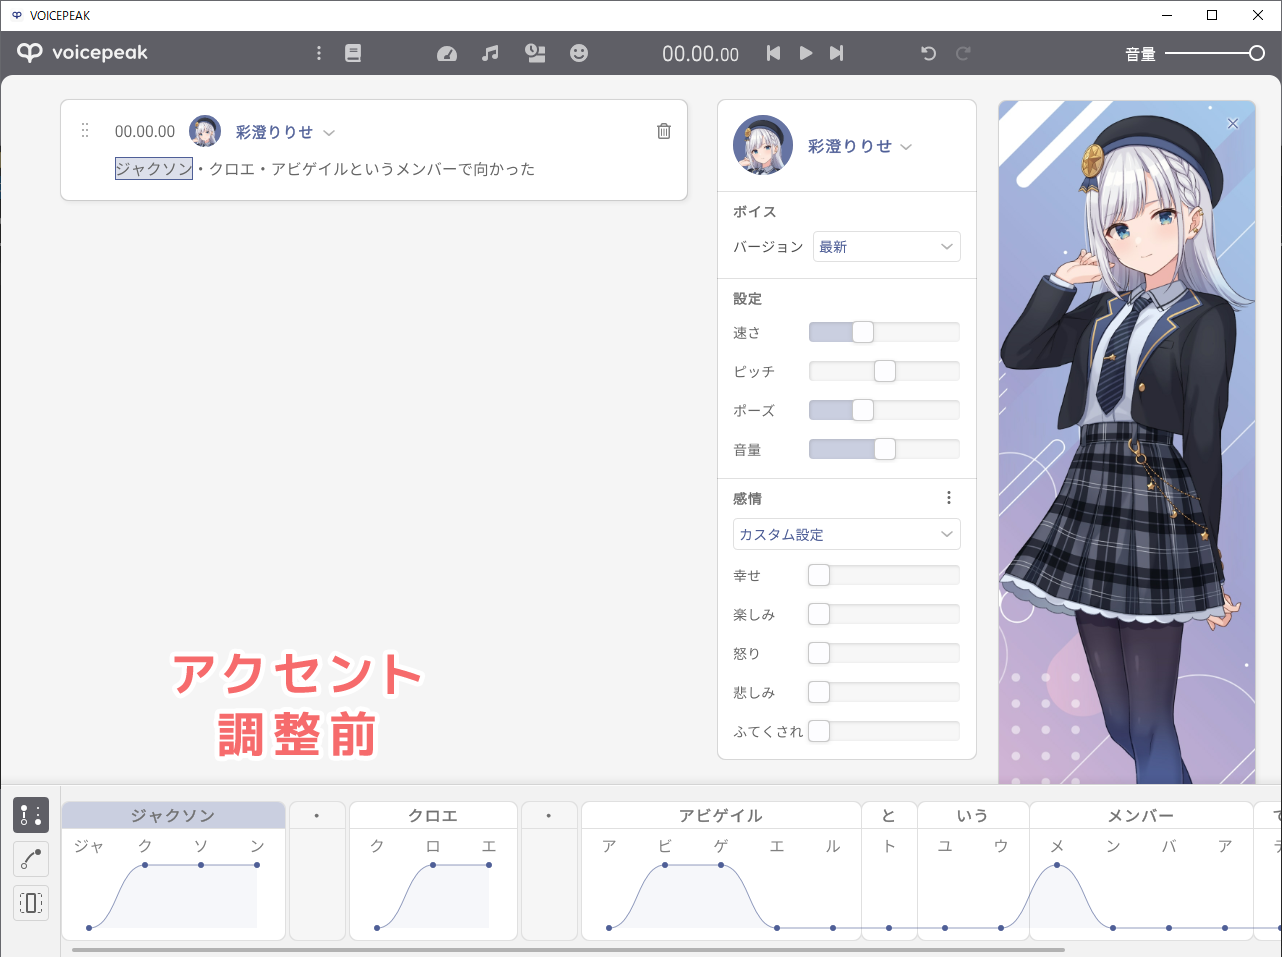This screenshot has width=1282, height=957.
Task: Toggle the phoneme length adjustment mode
Action: click(x=31, y=903)
